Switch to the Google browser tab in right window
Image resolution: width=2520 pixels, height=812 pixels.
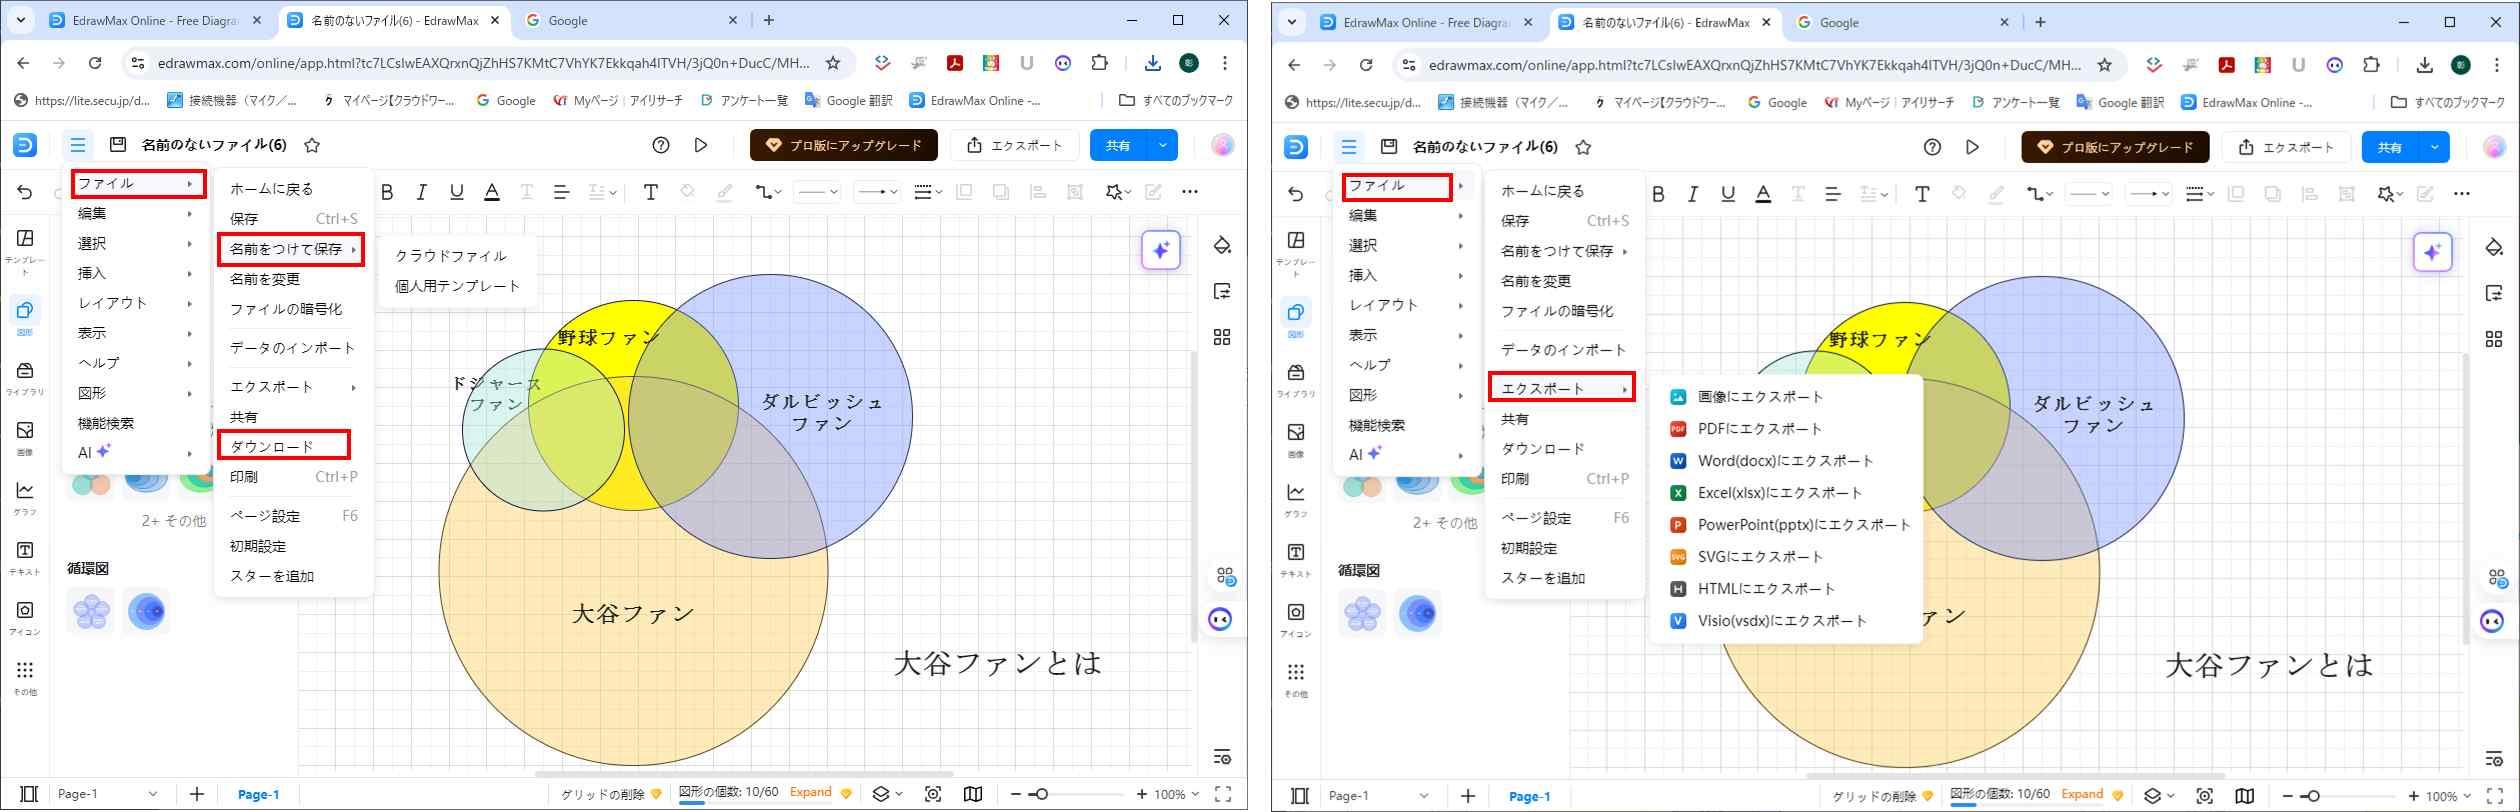(x=1901, y=23)
